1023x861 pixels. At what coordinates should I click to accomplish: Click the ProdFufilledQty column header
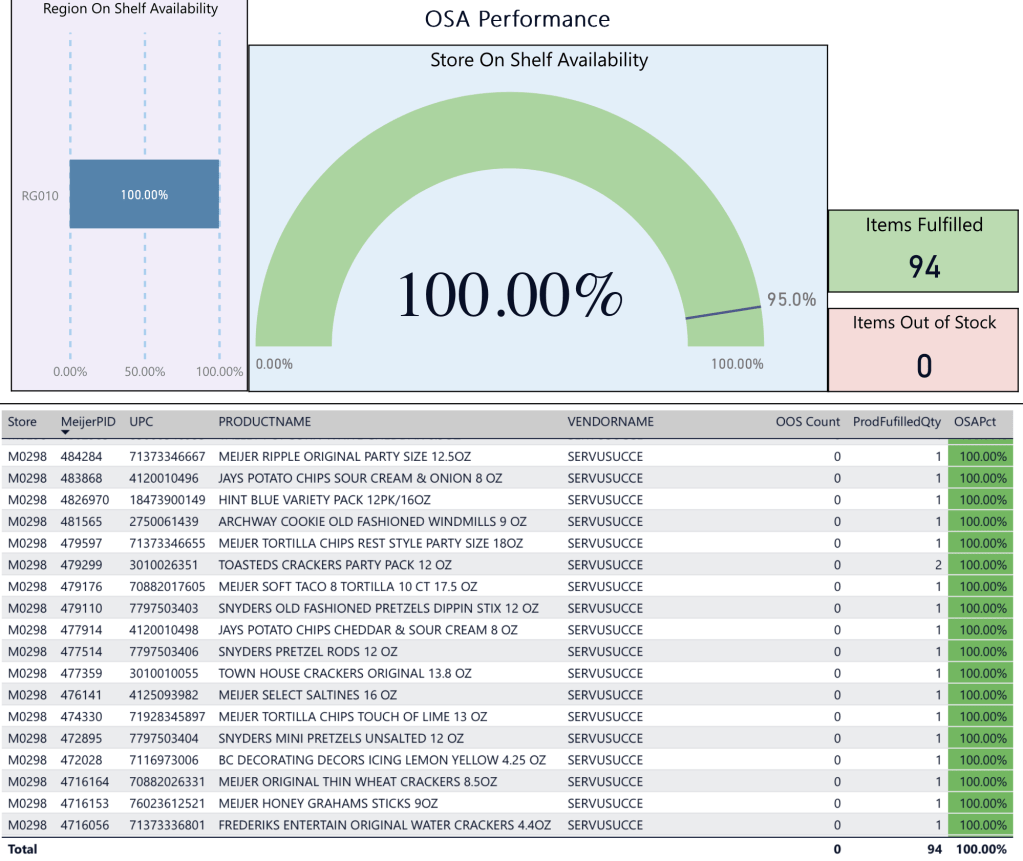pyautogui.click(x=897, y=421)
